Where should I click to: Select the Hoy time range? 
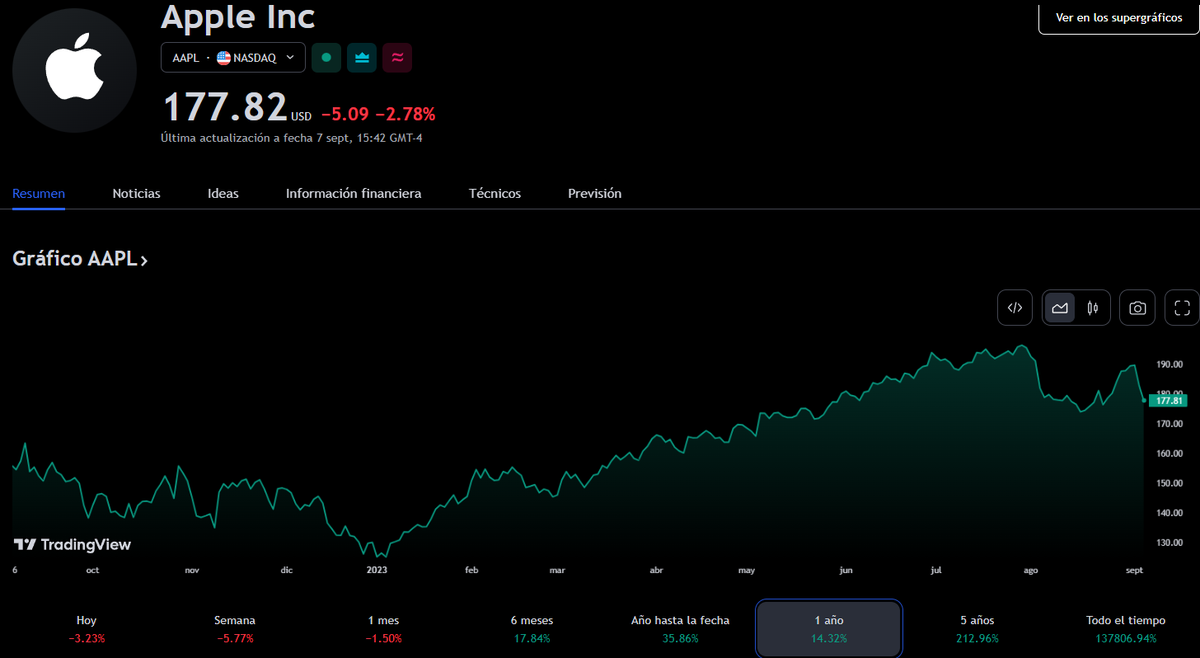tap(87, 629)
